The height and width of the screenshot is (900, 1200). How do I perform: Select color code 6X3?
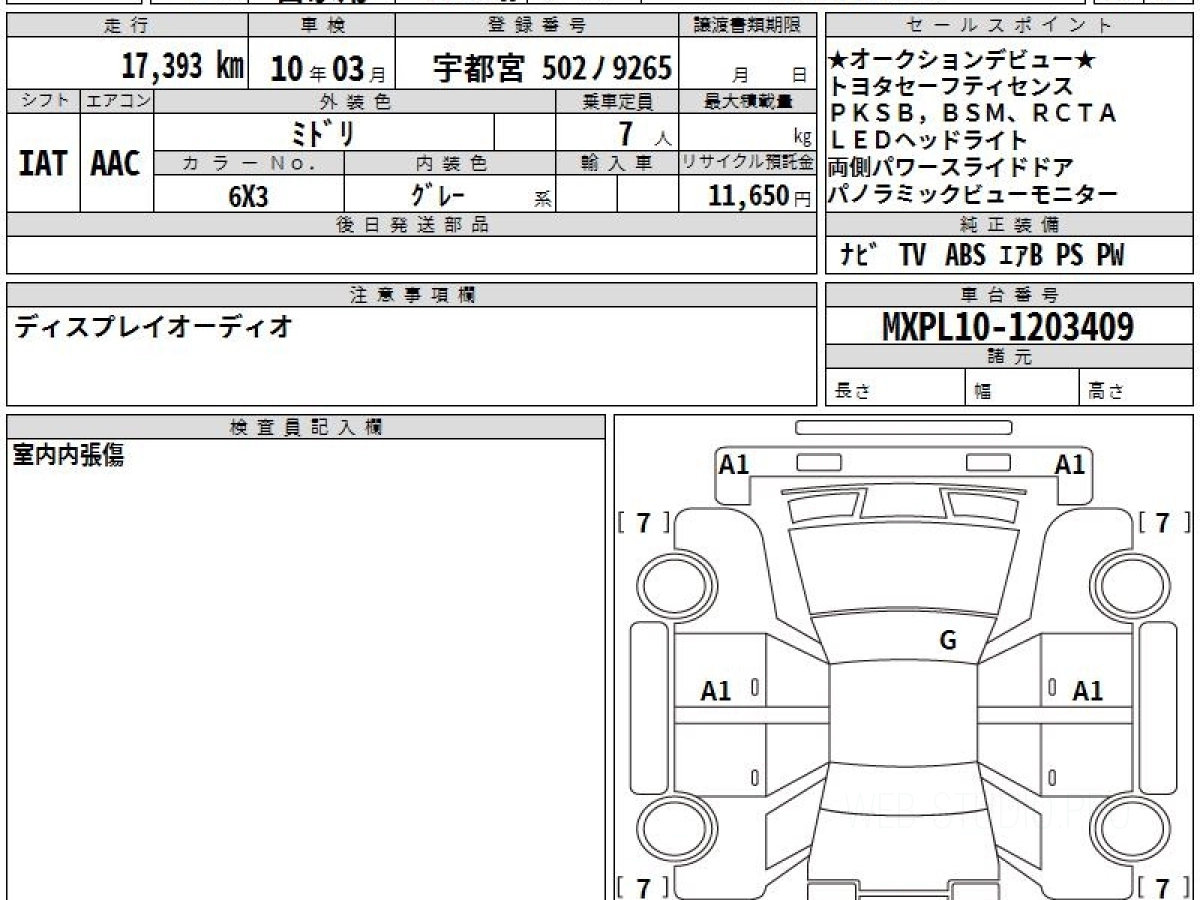249,195
